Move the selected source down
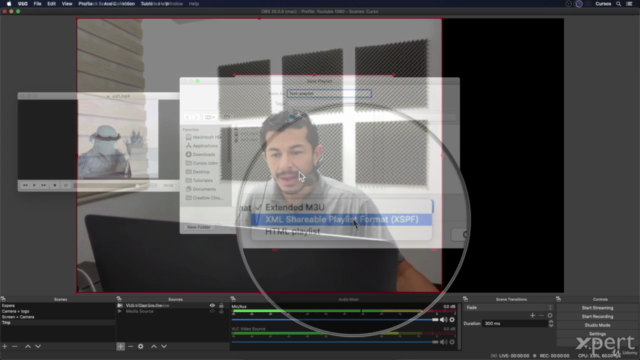The height and width of the screenshot is (360, 640). tap(164, 346)
